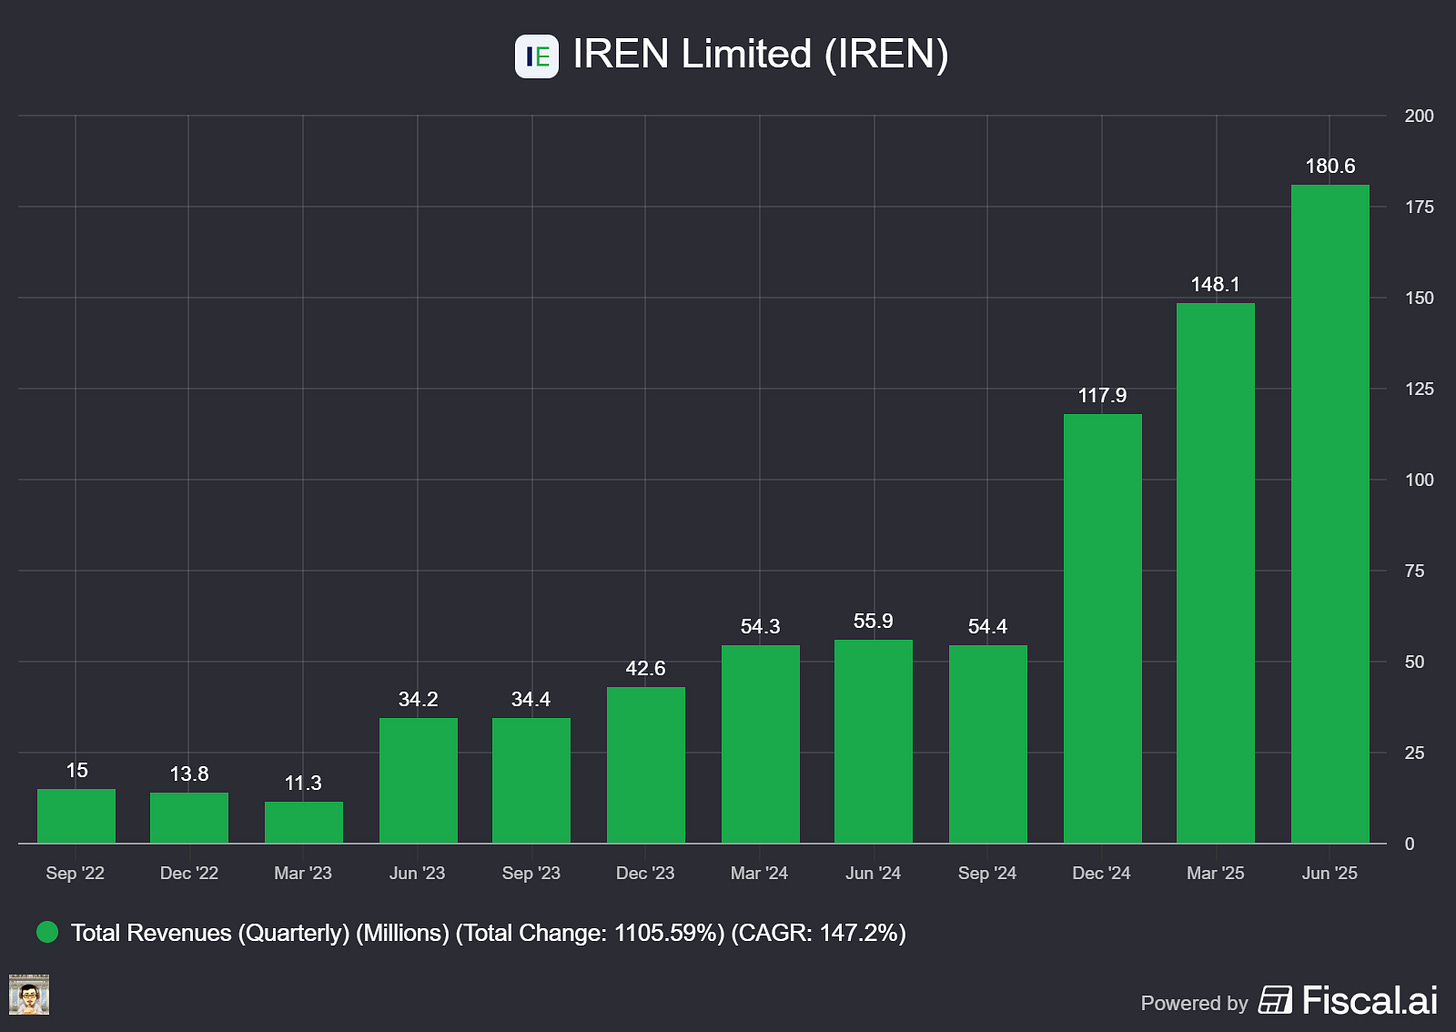Click the smallest bar labeled 11.3
The width and height of the screenshot is (1456, 1032).
coord(303,820)
